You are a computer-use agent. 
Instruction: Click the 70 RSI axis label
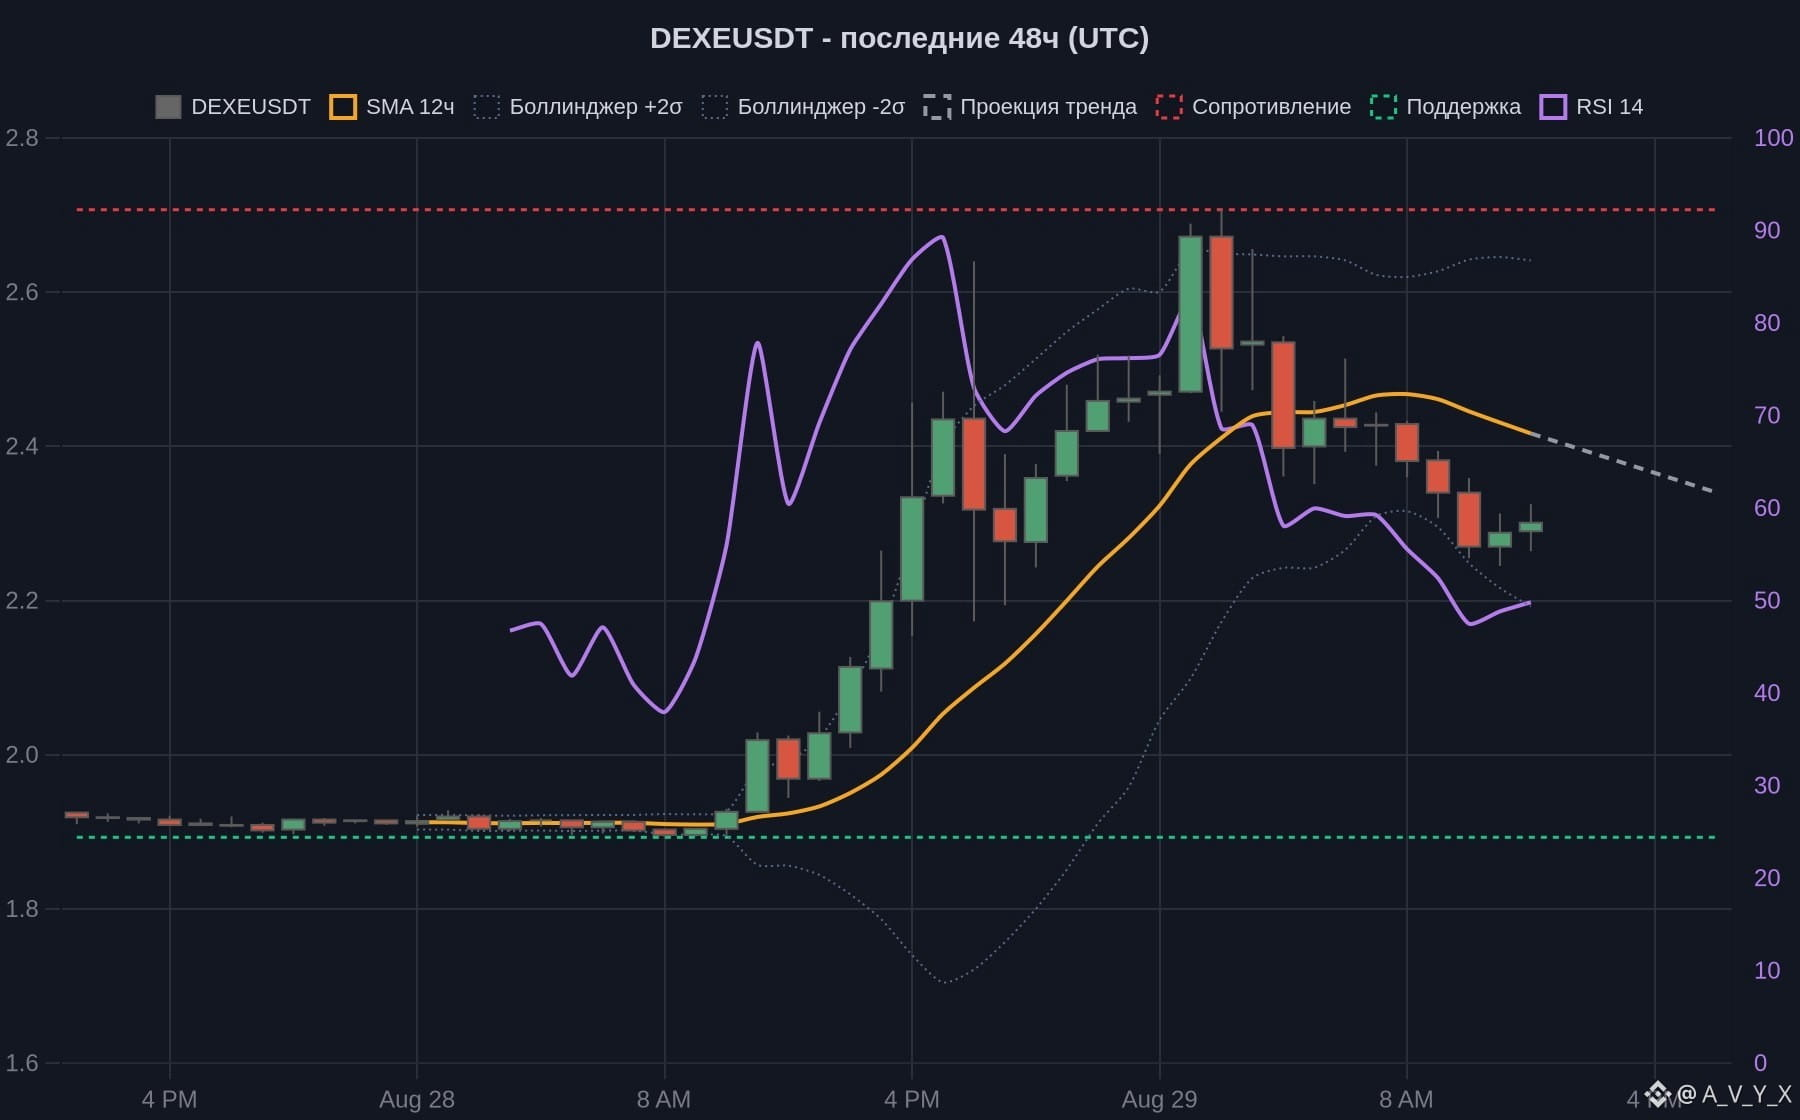click(1767, 415)
